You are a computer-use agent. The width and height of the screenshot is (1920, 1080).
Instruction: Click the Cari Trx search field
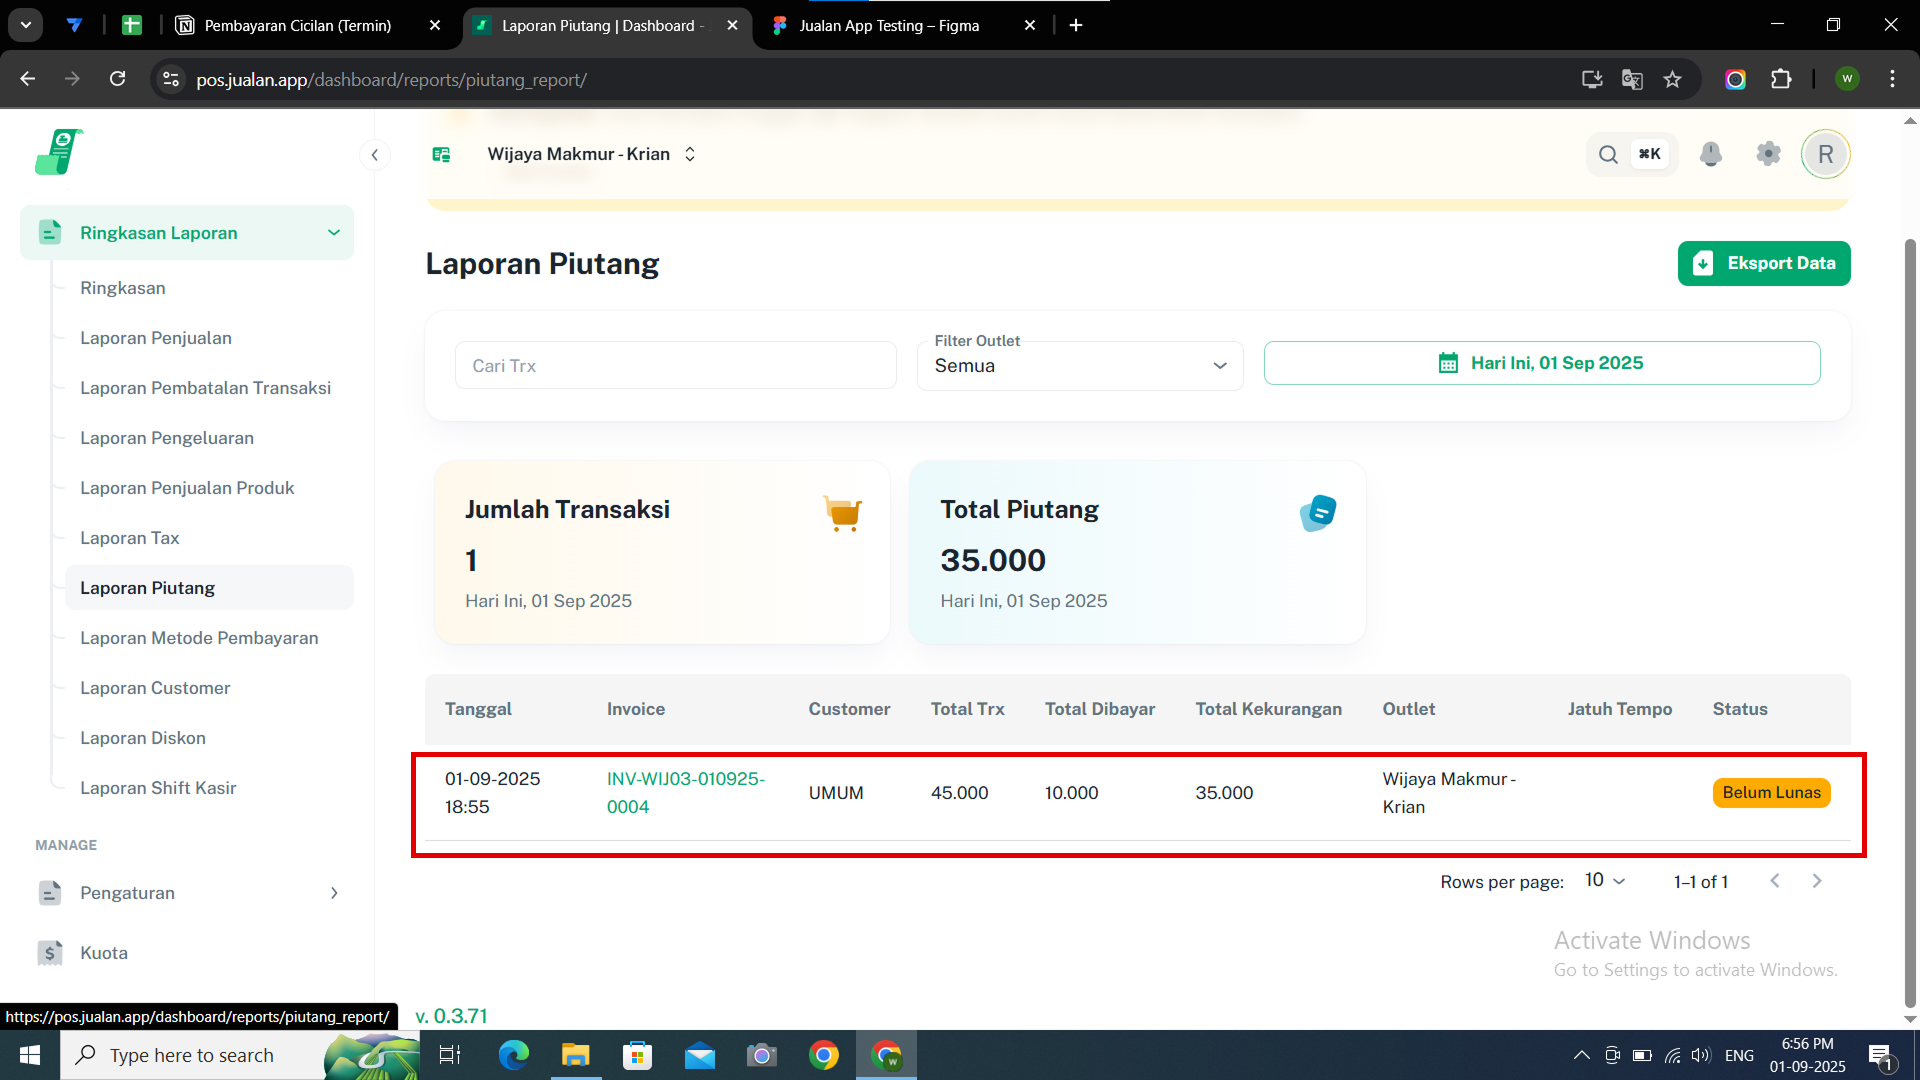[675, 366]
